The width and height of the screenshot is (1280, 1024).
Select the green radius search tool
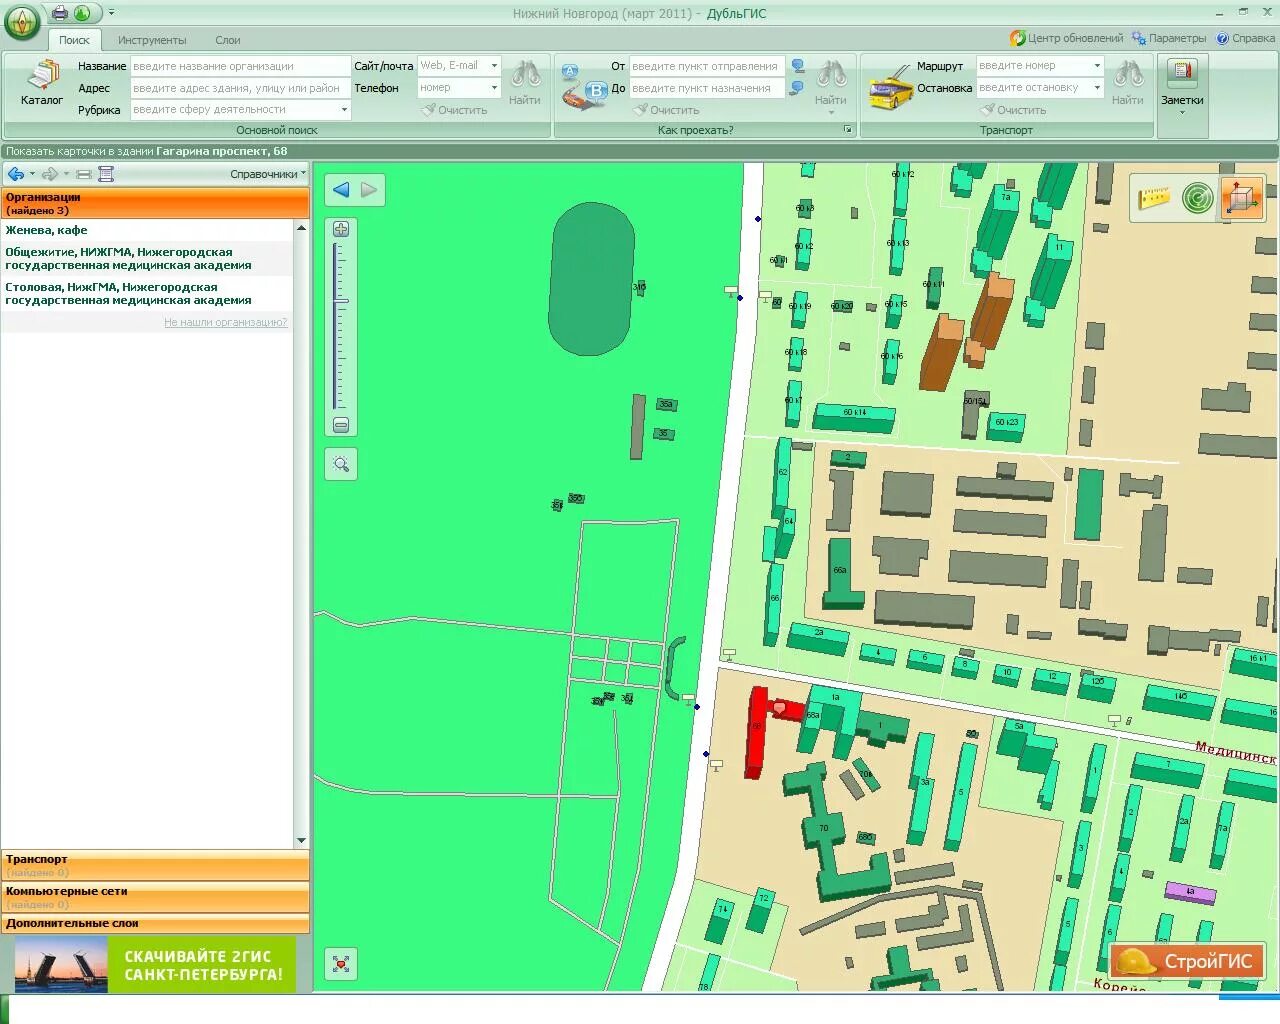pos(1197,198)
